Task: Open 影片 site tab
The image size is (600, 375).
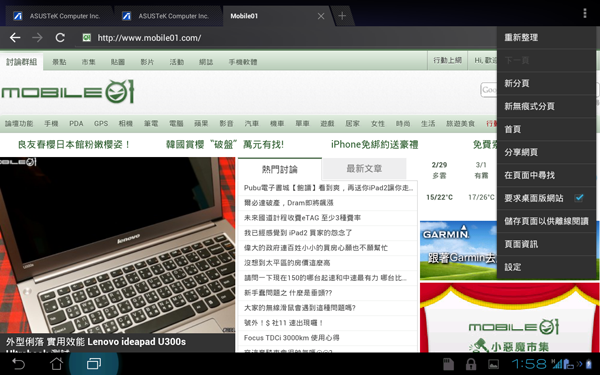Action: (x=147, y=62)
